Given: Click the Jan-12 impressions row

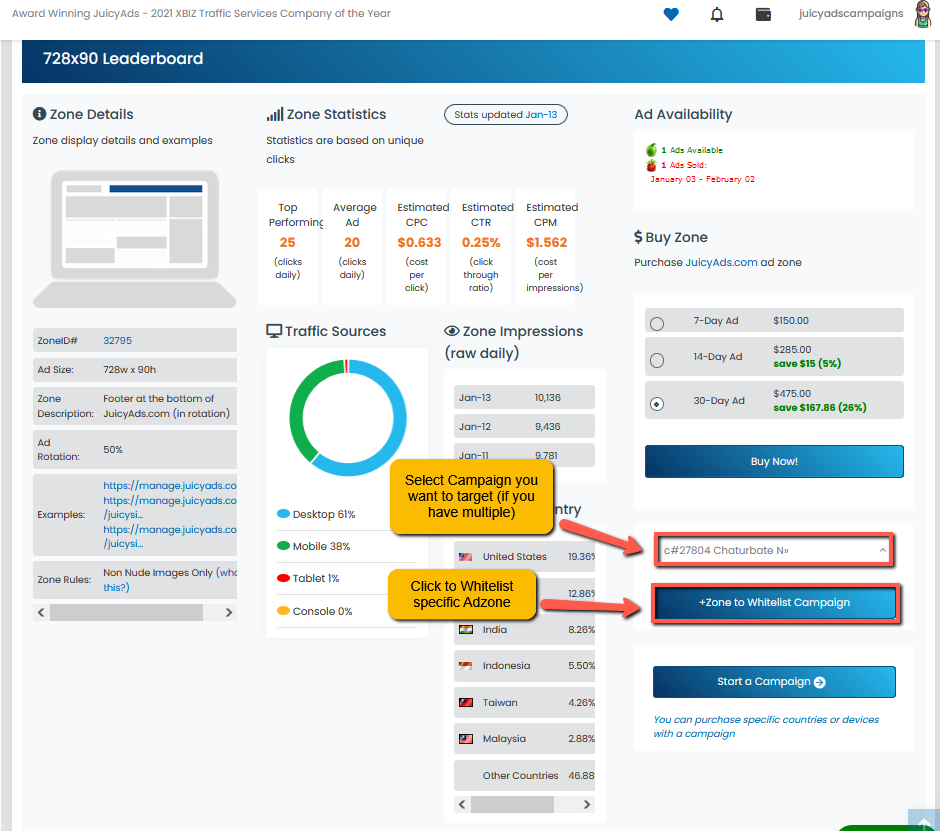Looking at the screenshot, I should (524, 426).
